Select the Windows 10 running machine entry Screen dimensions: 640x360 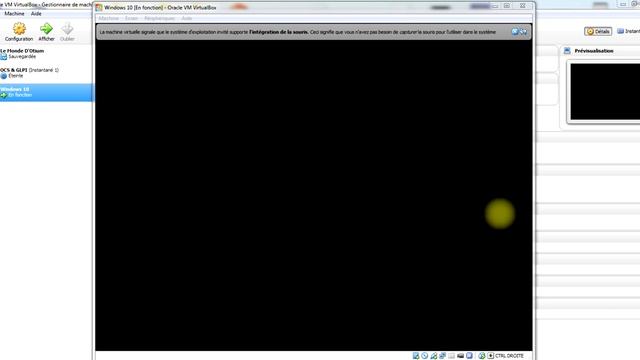47,92
